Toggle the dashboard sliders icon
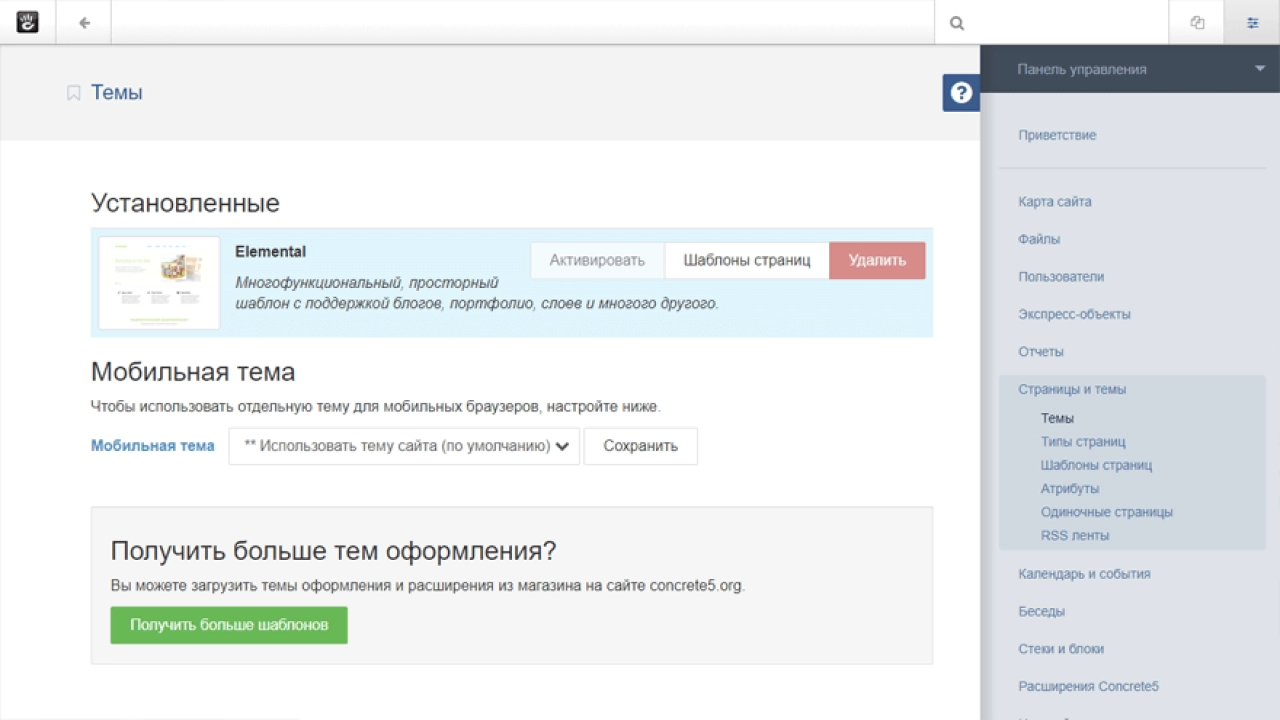 point(1252,23)
